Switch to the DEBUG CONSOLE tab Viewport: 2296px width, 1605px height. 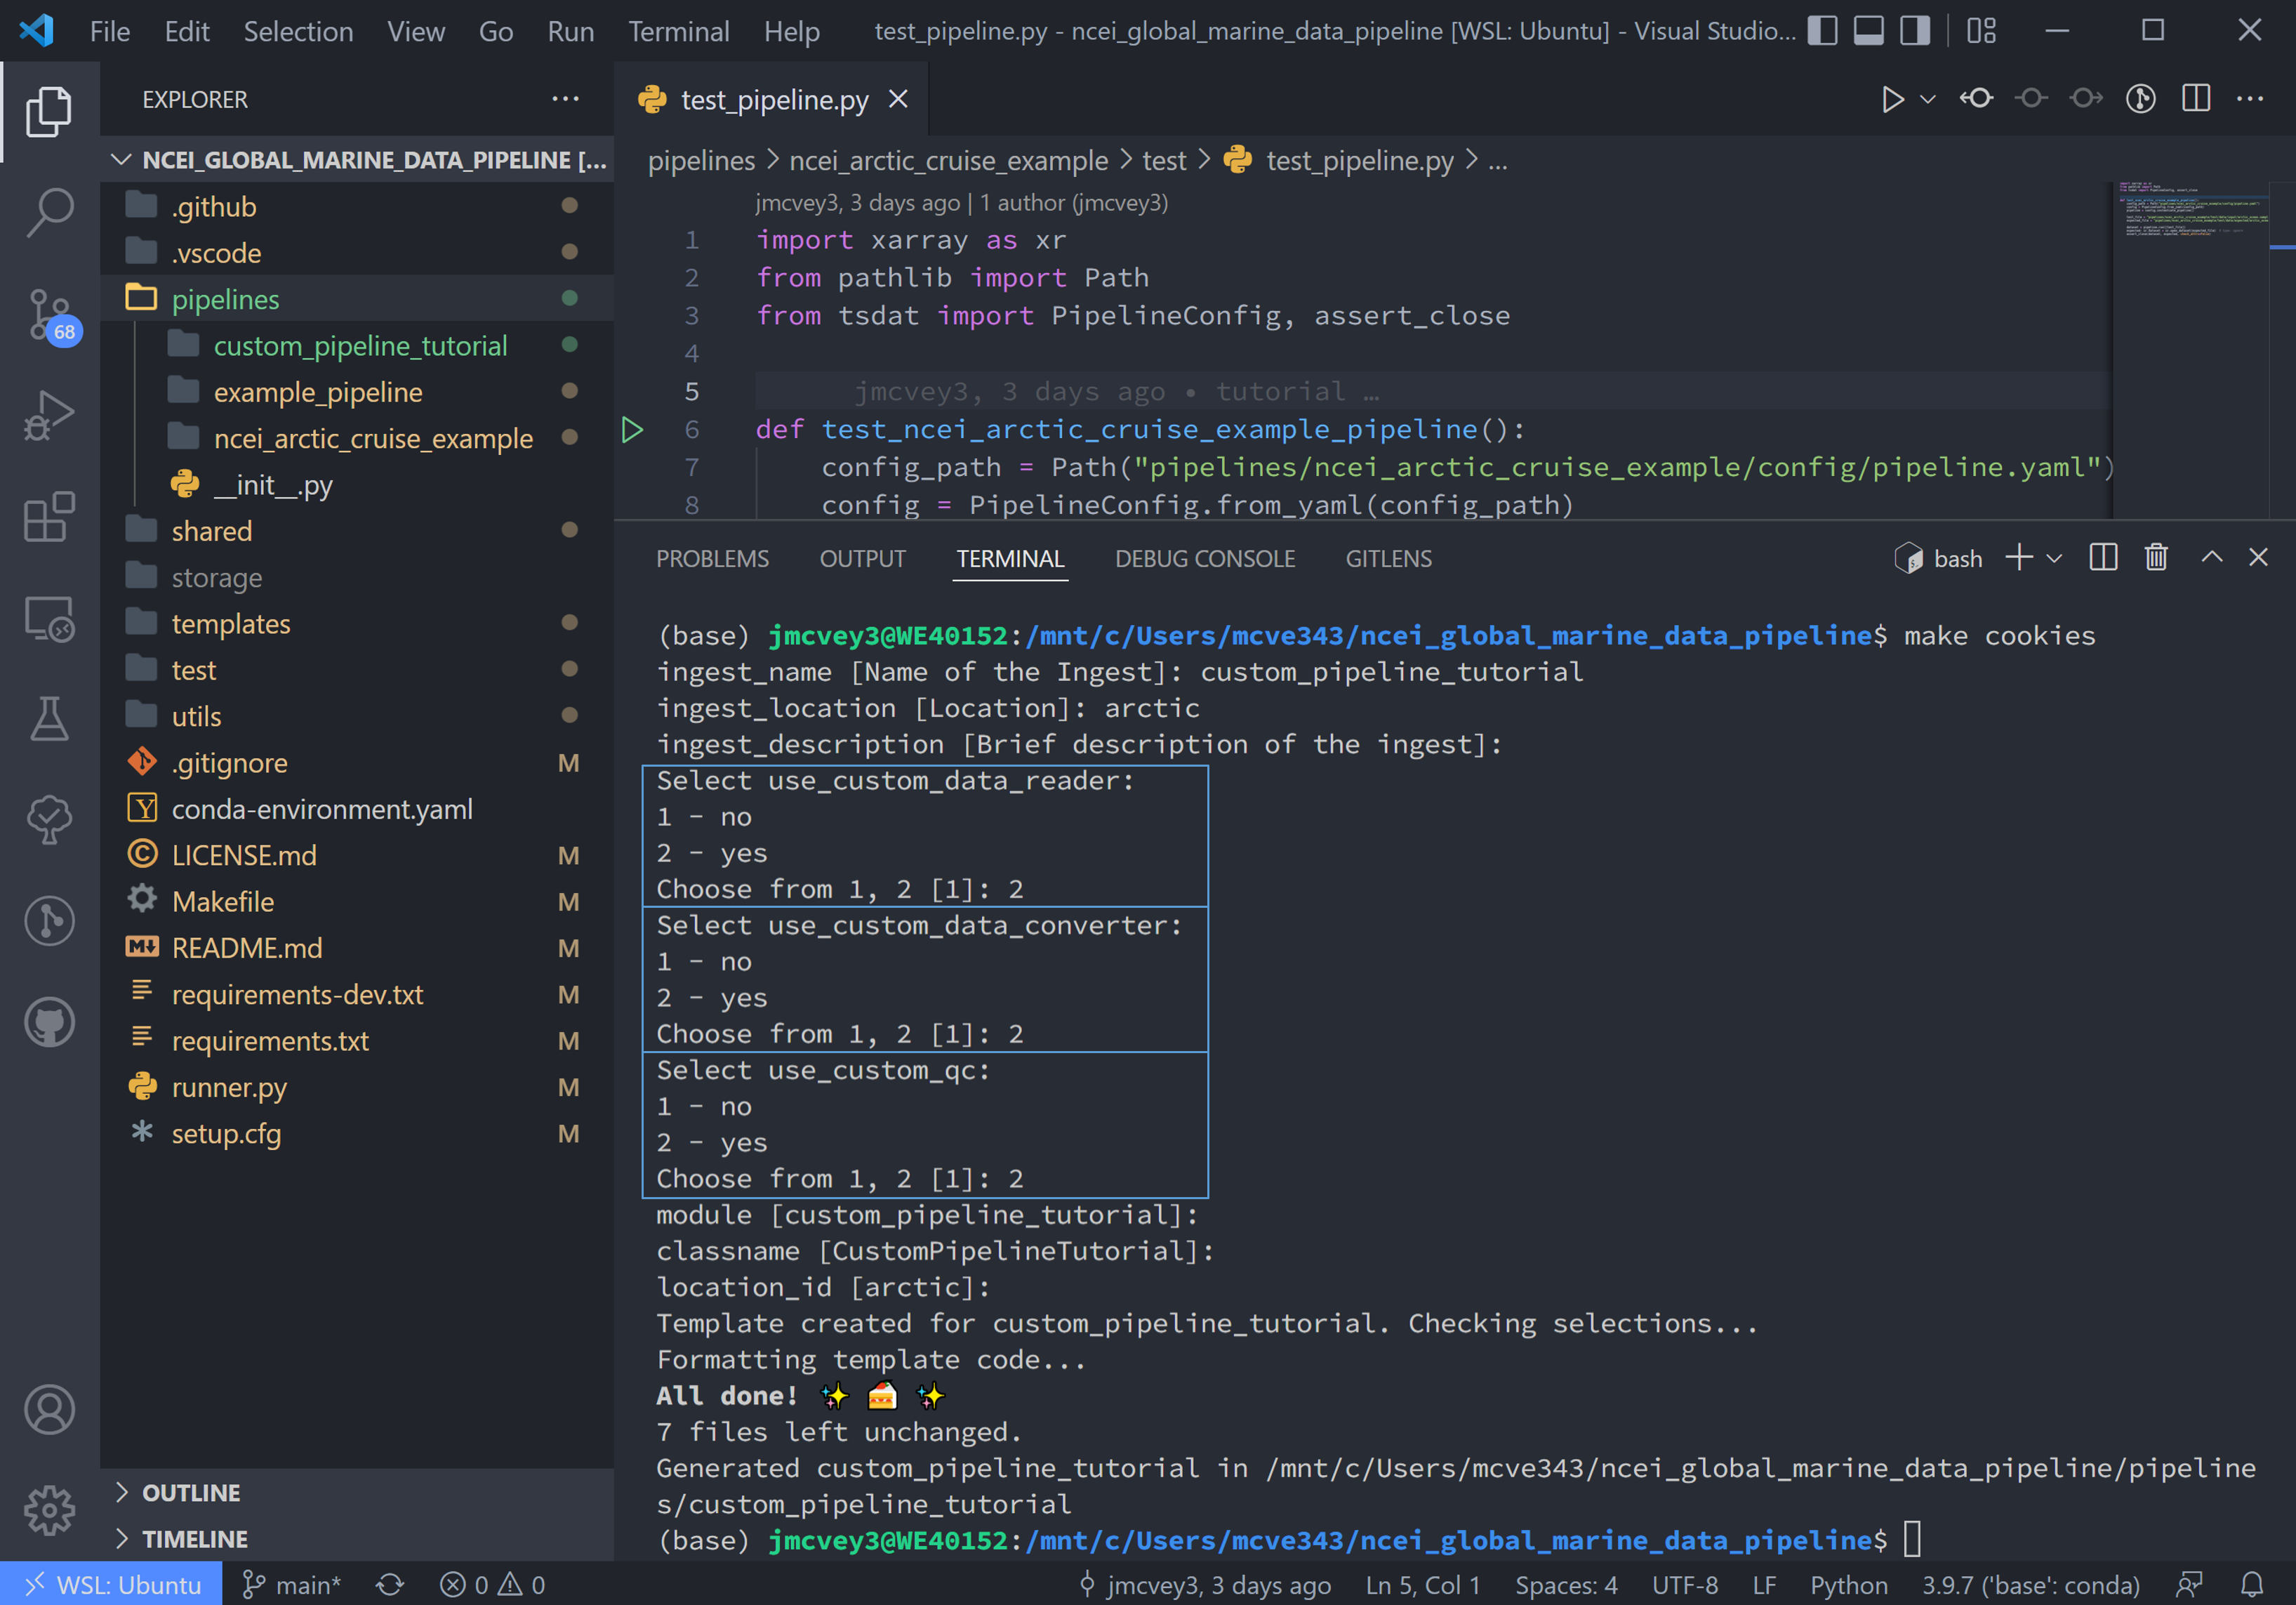click(1204, 558)
